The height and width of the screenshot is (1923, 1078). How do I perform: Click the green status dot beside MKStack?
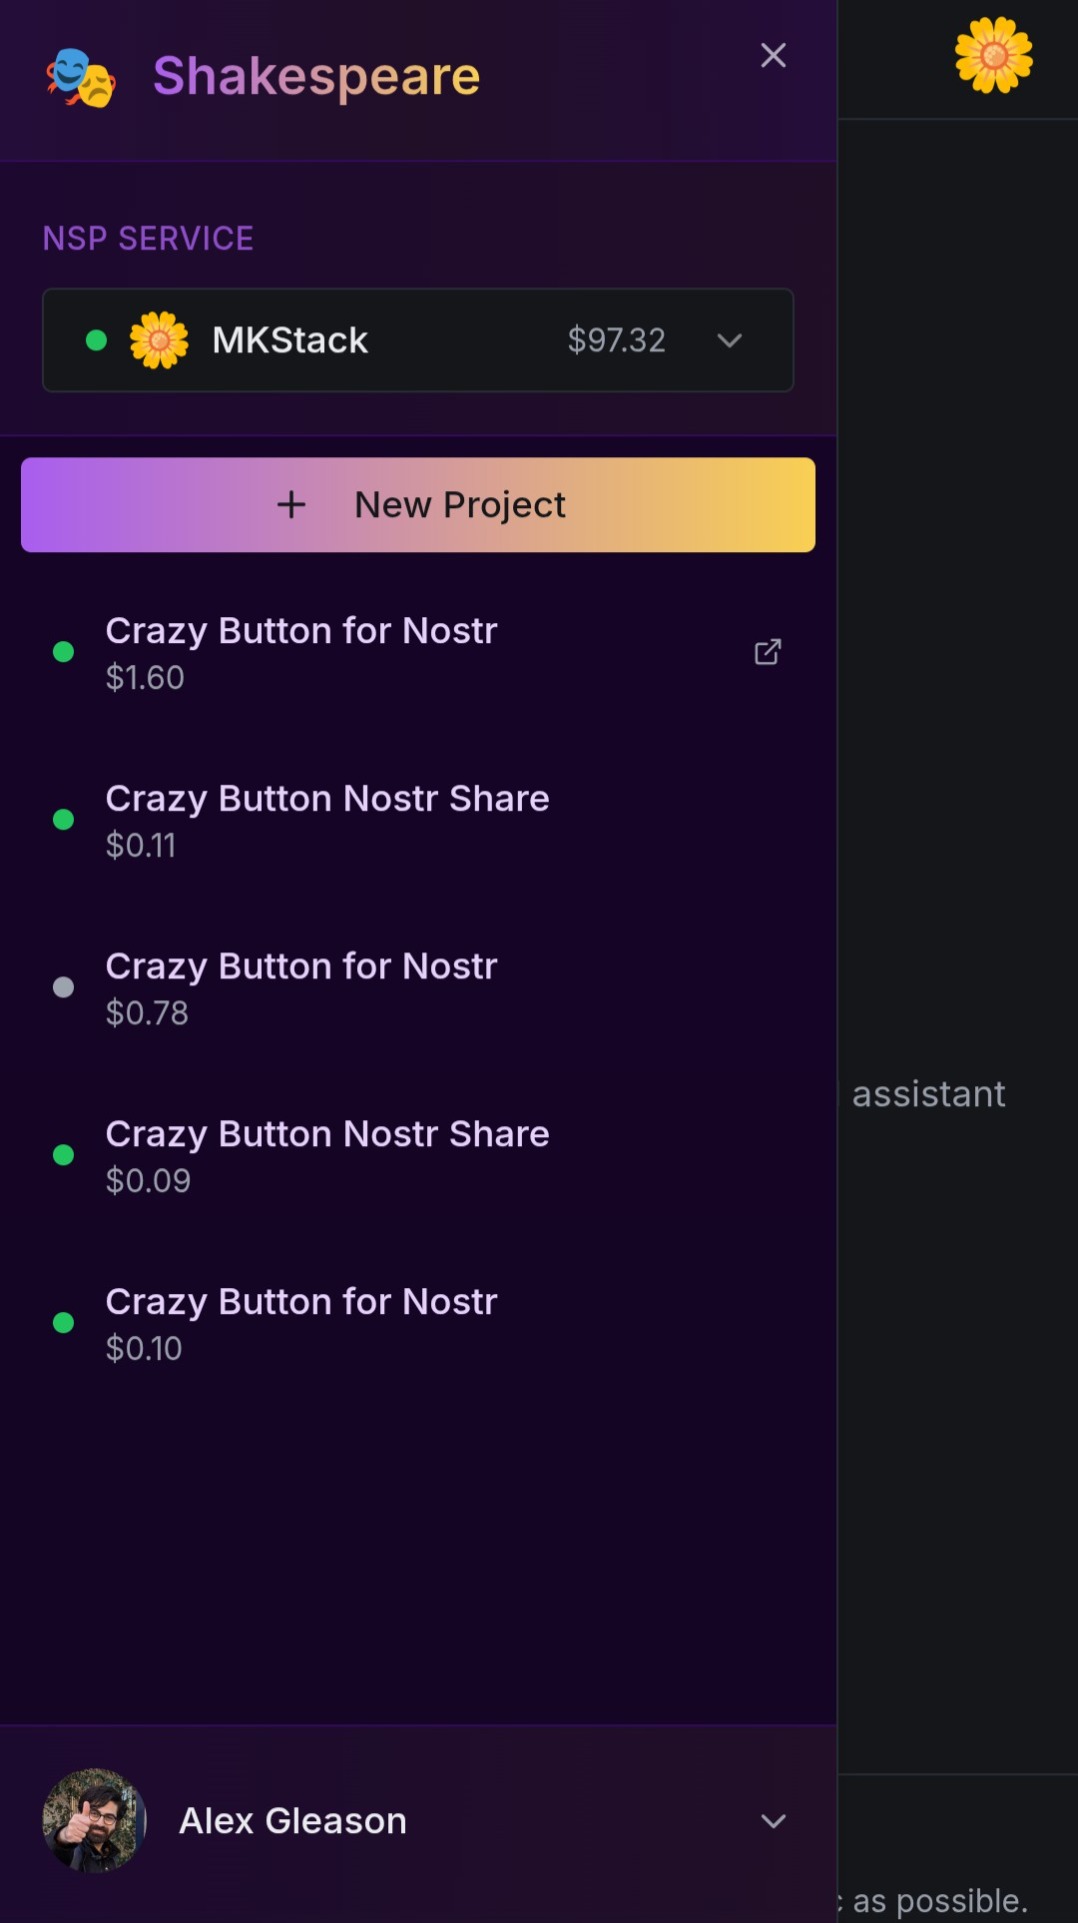click(x=97, y=340)
